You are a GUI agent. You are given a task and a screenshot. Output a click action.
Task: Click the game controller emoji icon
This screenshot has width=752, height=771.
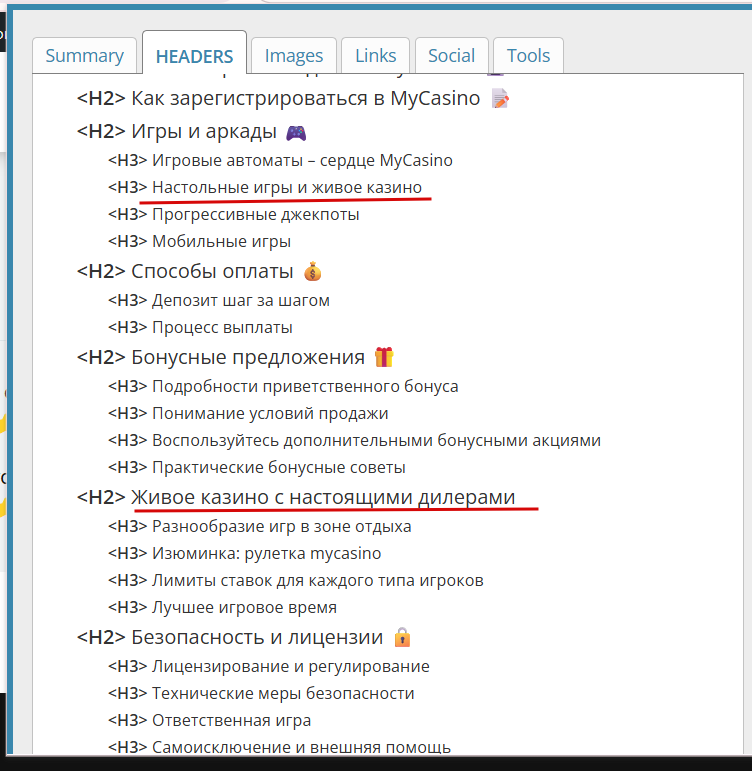point(296,133)
